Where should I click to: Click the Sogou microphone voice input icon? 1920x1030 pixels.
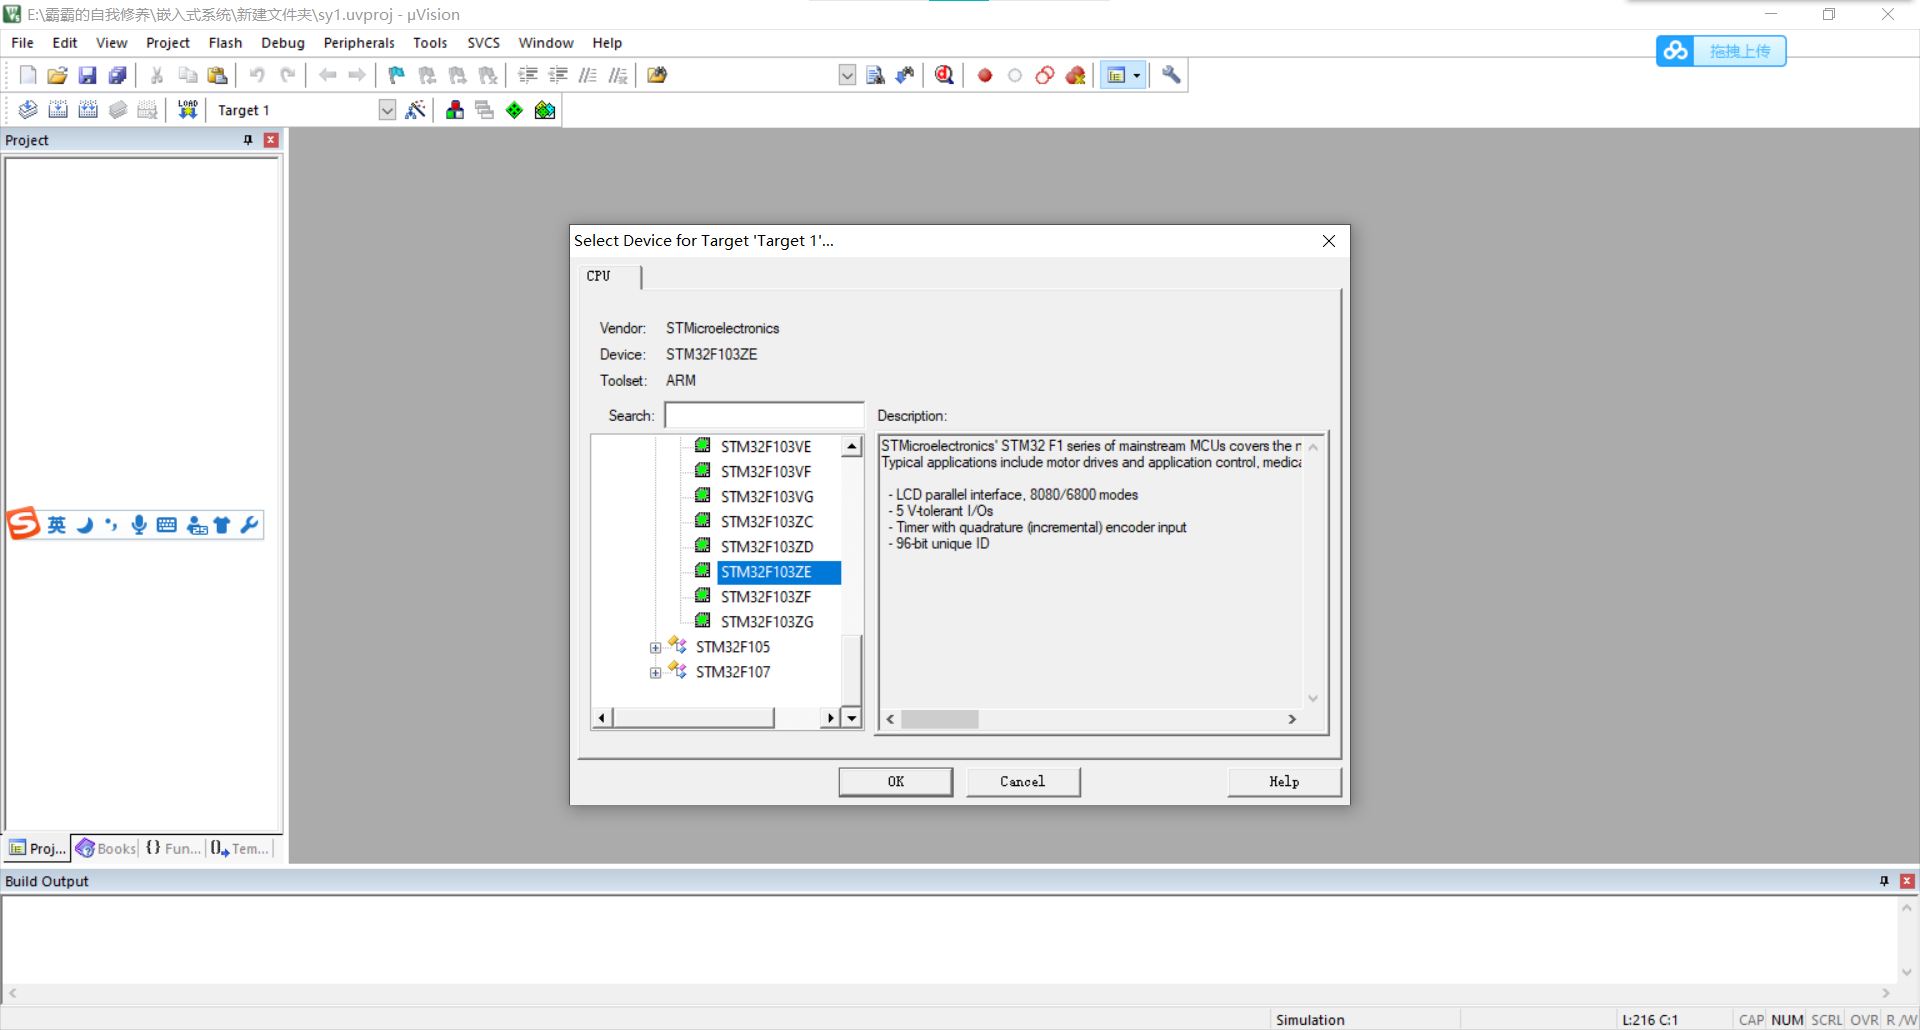click(139, 525)
